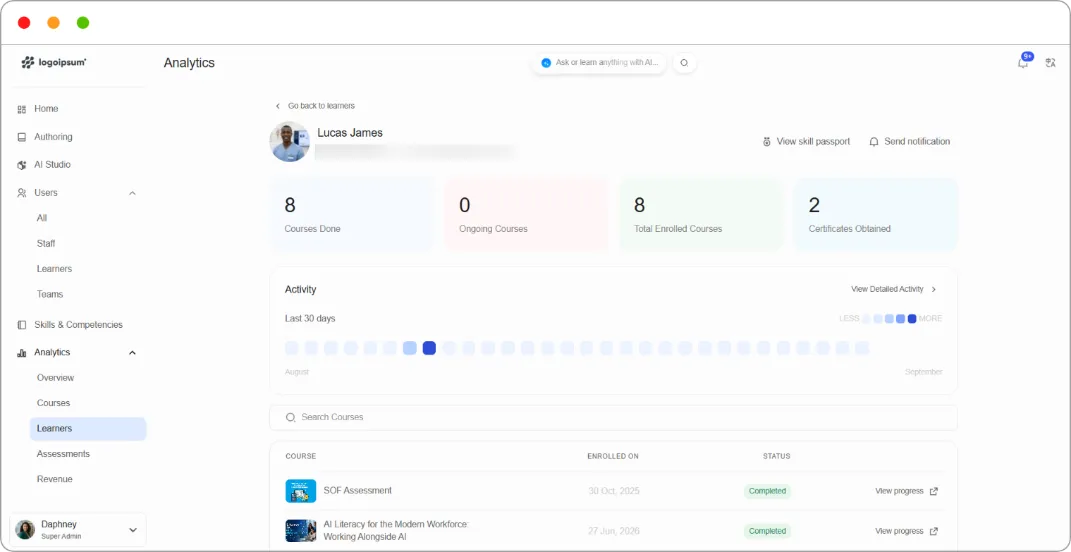This screenshot has height=552, width=1071.
Task: Open the Authoring section
Action: point(53,137)
